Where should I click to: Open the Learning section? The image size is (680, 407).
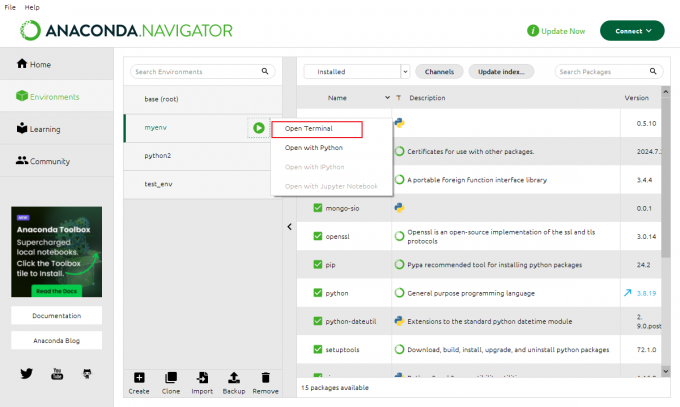[x=56, y=129]
